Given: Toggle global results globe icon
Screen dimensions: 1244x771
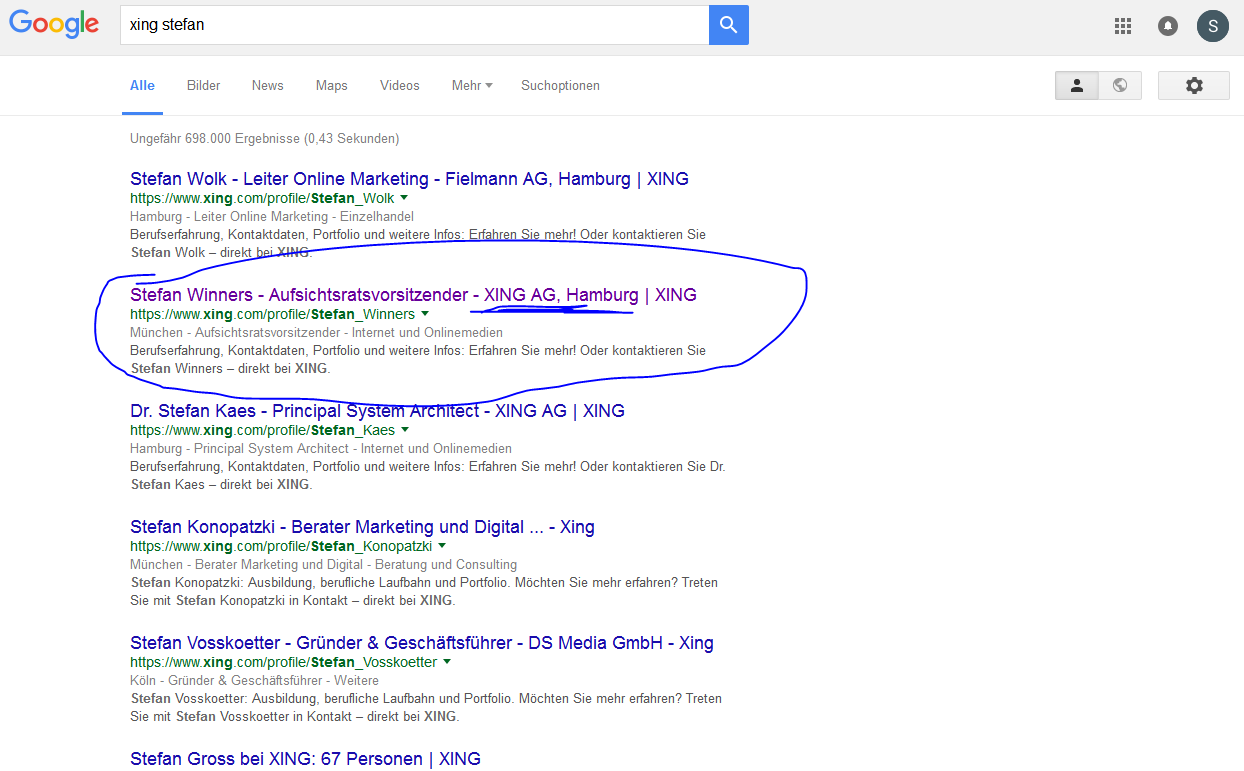Looking at the screenshot, I should click(1120, 86).
